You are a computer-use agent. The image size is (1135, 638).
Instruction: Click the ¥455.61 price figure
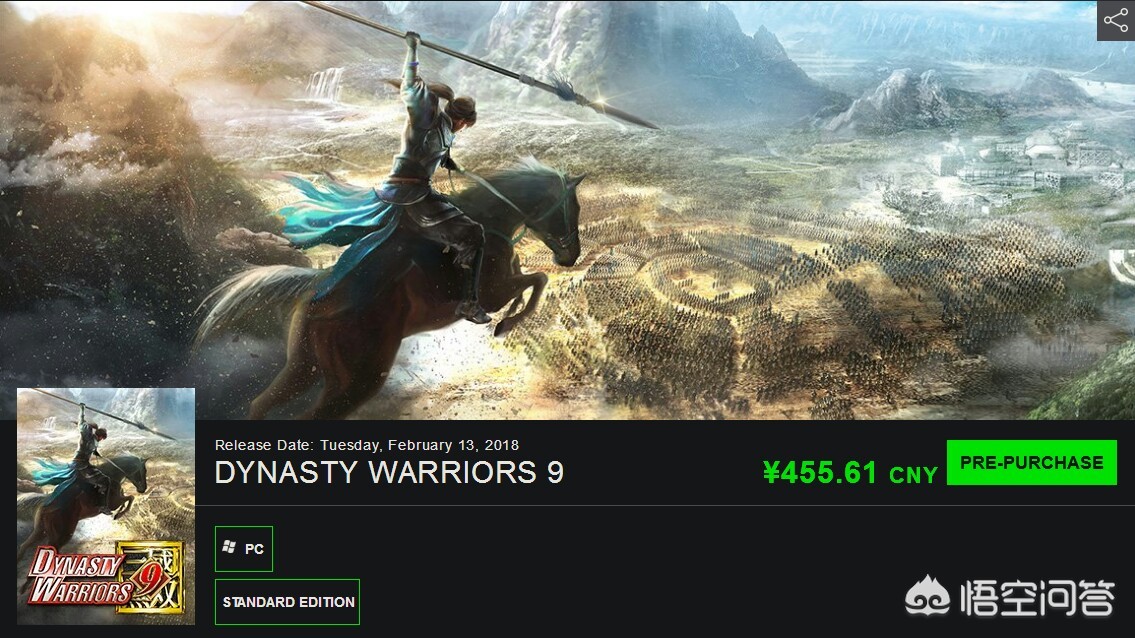819,473
